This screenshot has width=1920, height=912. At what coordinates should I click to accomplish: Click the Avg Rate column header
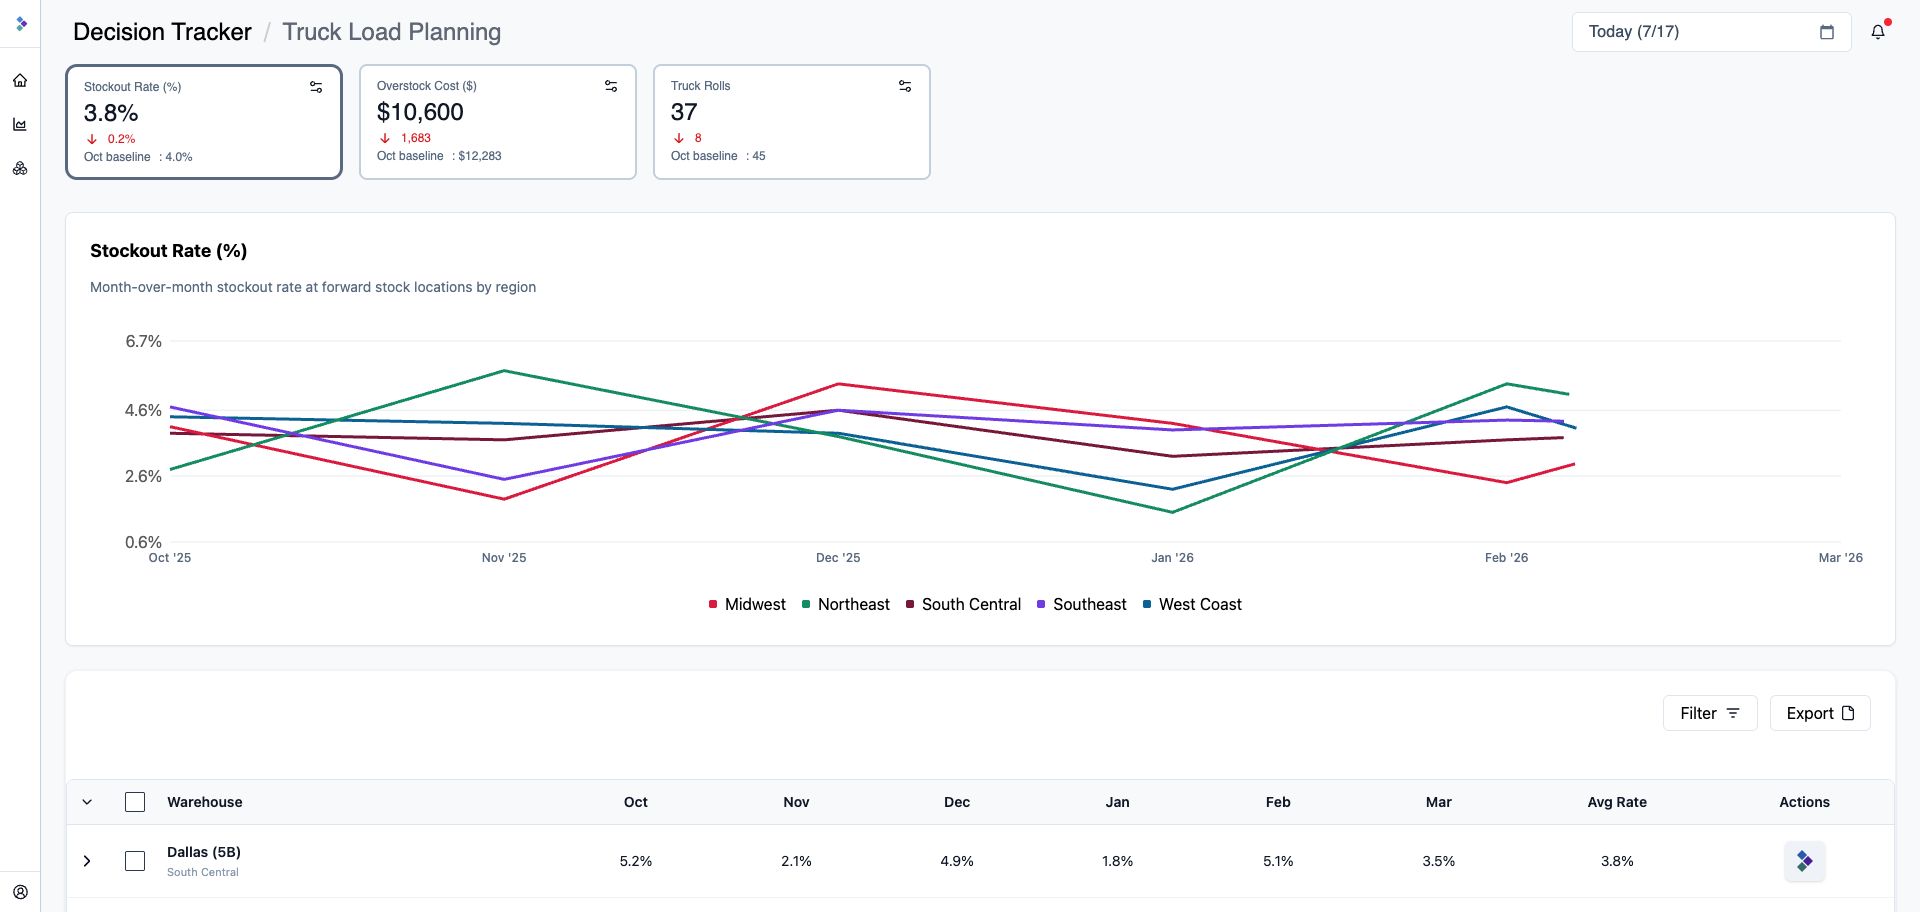pyautogui.click(x=1617, y=802)
